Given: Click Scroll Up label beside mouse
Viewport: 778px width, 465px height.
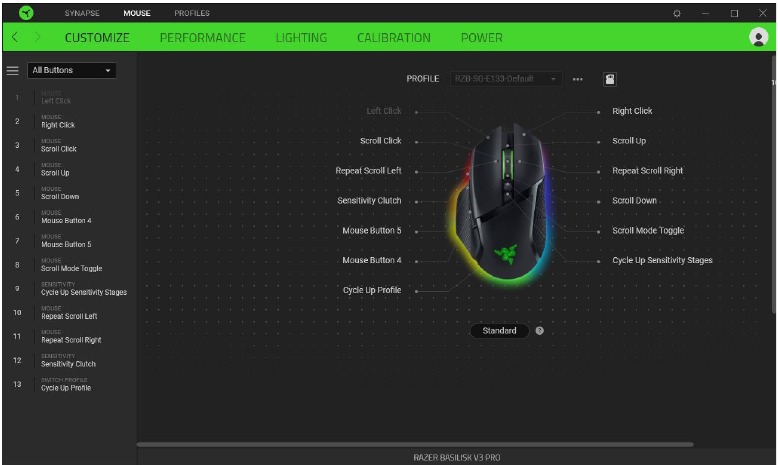Looking at the screenshot, I should point(629,141).
